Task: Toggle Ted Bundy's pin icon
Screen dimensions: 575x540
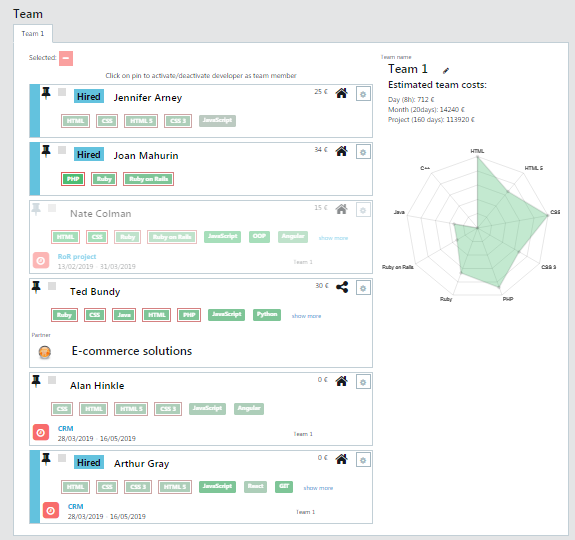Action: click(x=36, y=287)
